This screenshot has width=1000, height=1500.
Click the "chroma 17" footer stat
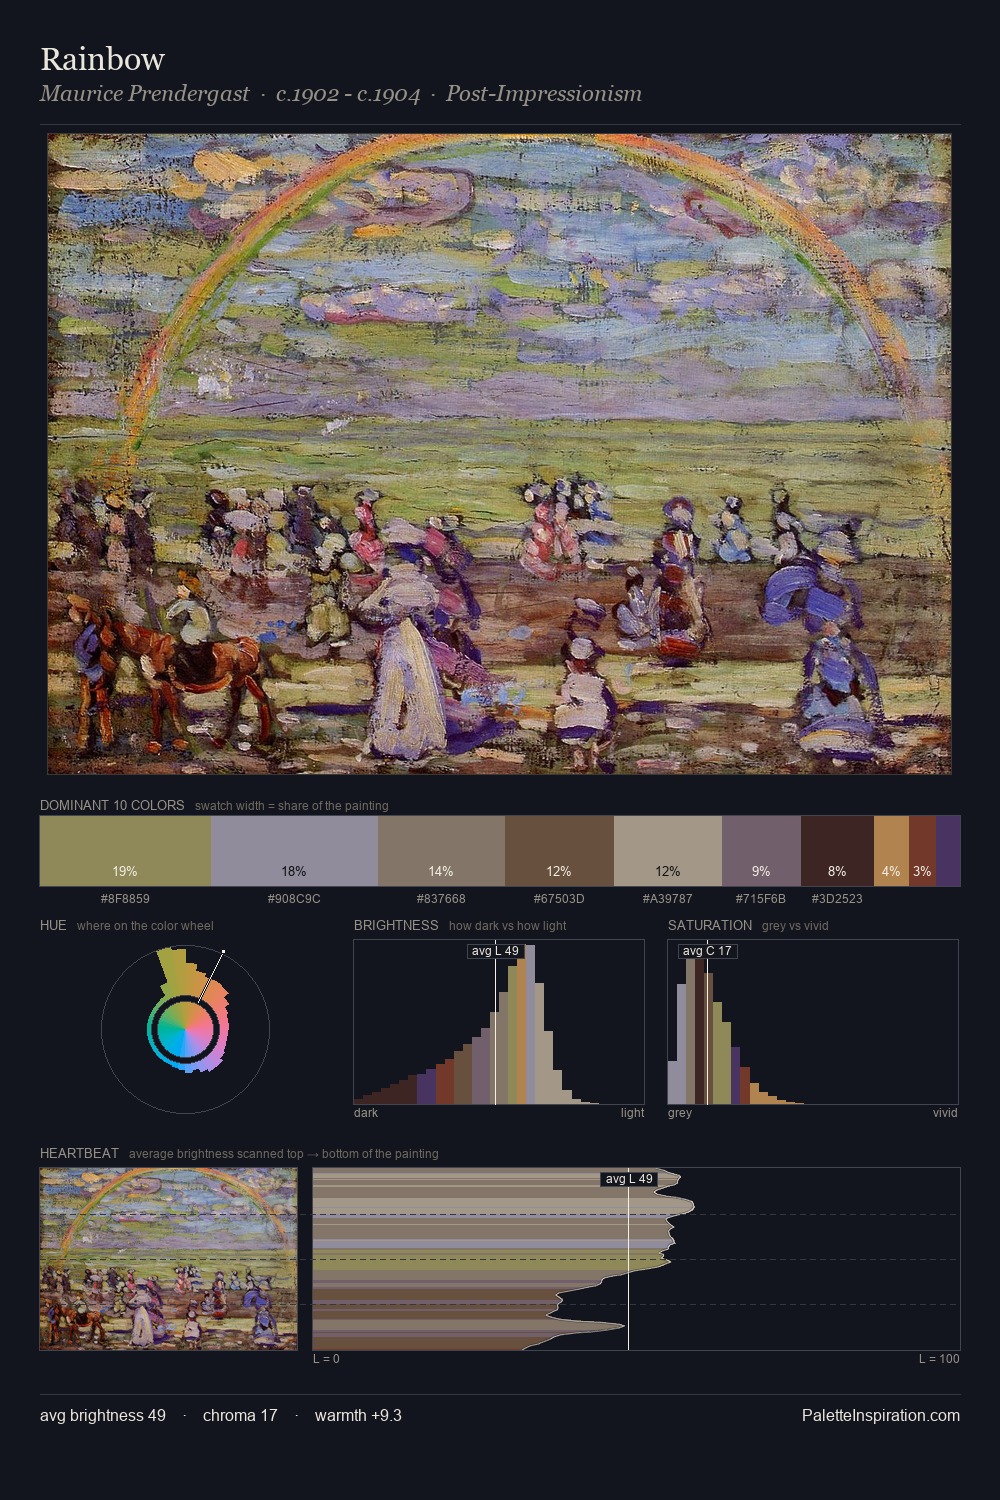point(240,1415)
